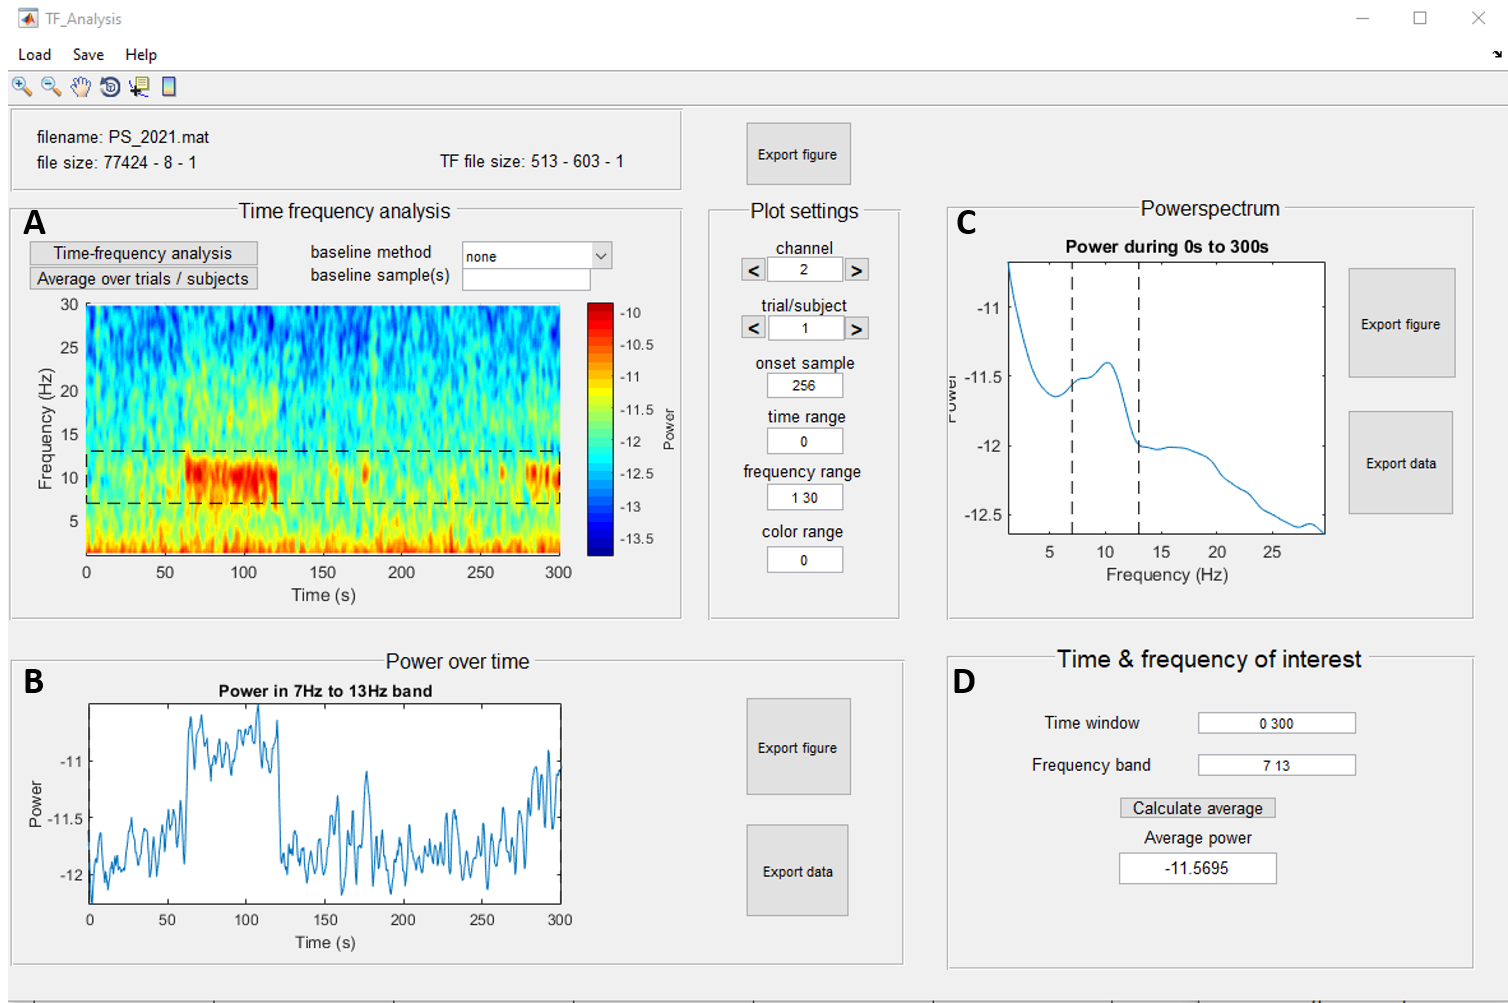Click Average over trials / subjects
Viewport: 1508px width, 1003px height.
coord(143,279)
